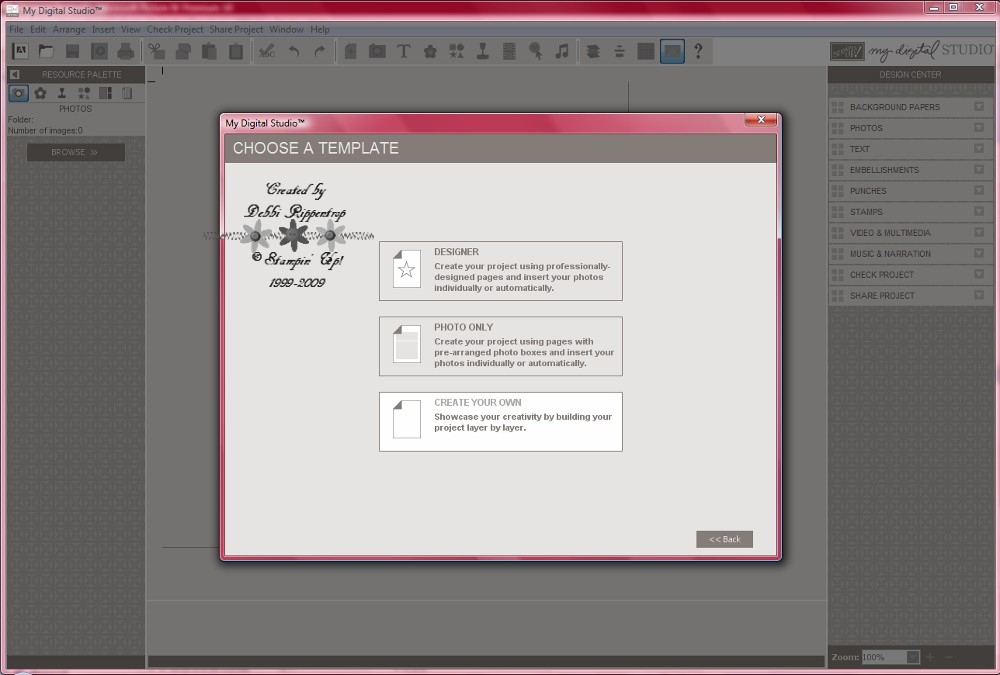
Task: Expand the Text section arrow
Action: tap(979, 149)
